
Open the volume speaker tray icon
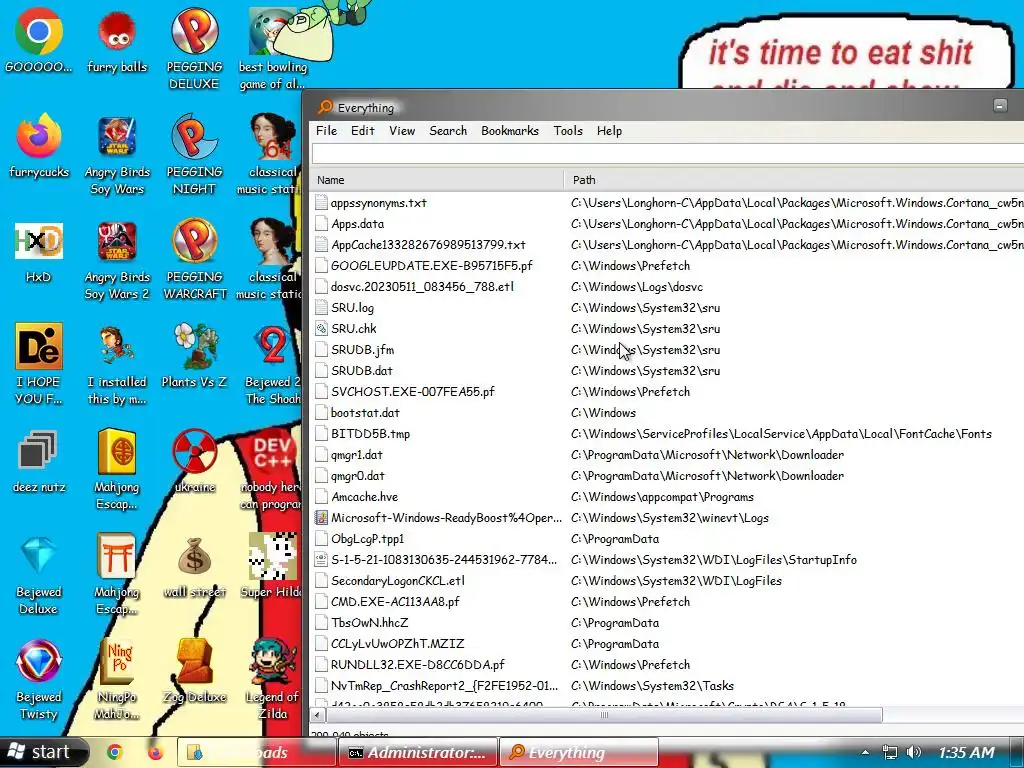click(x=914, y=752)
